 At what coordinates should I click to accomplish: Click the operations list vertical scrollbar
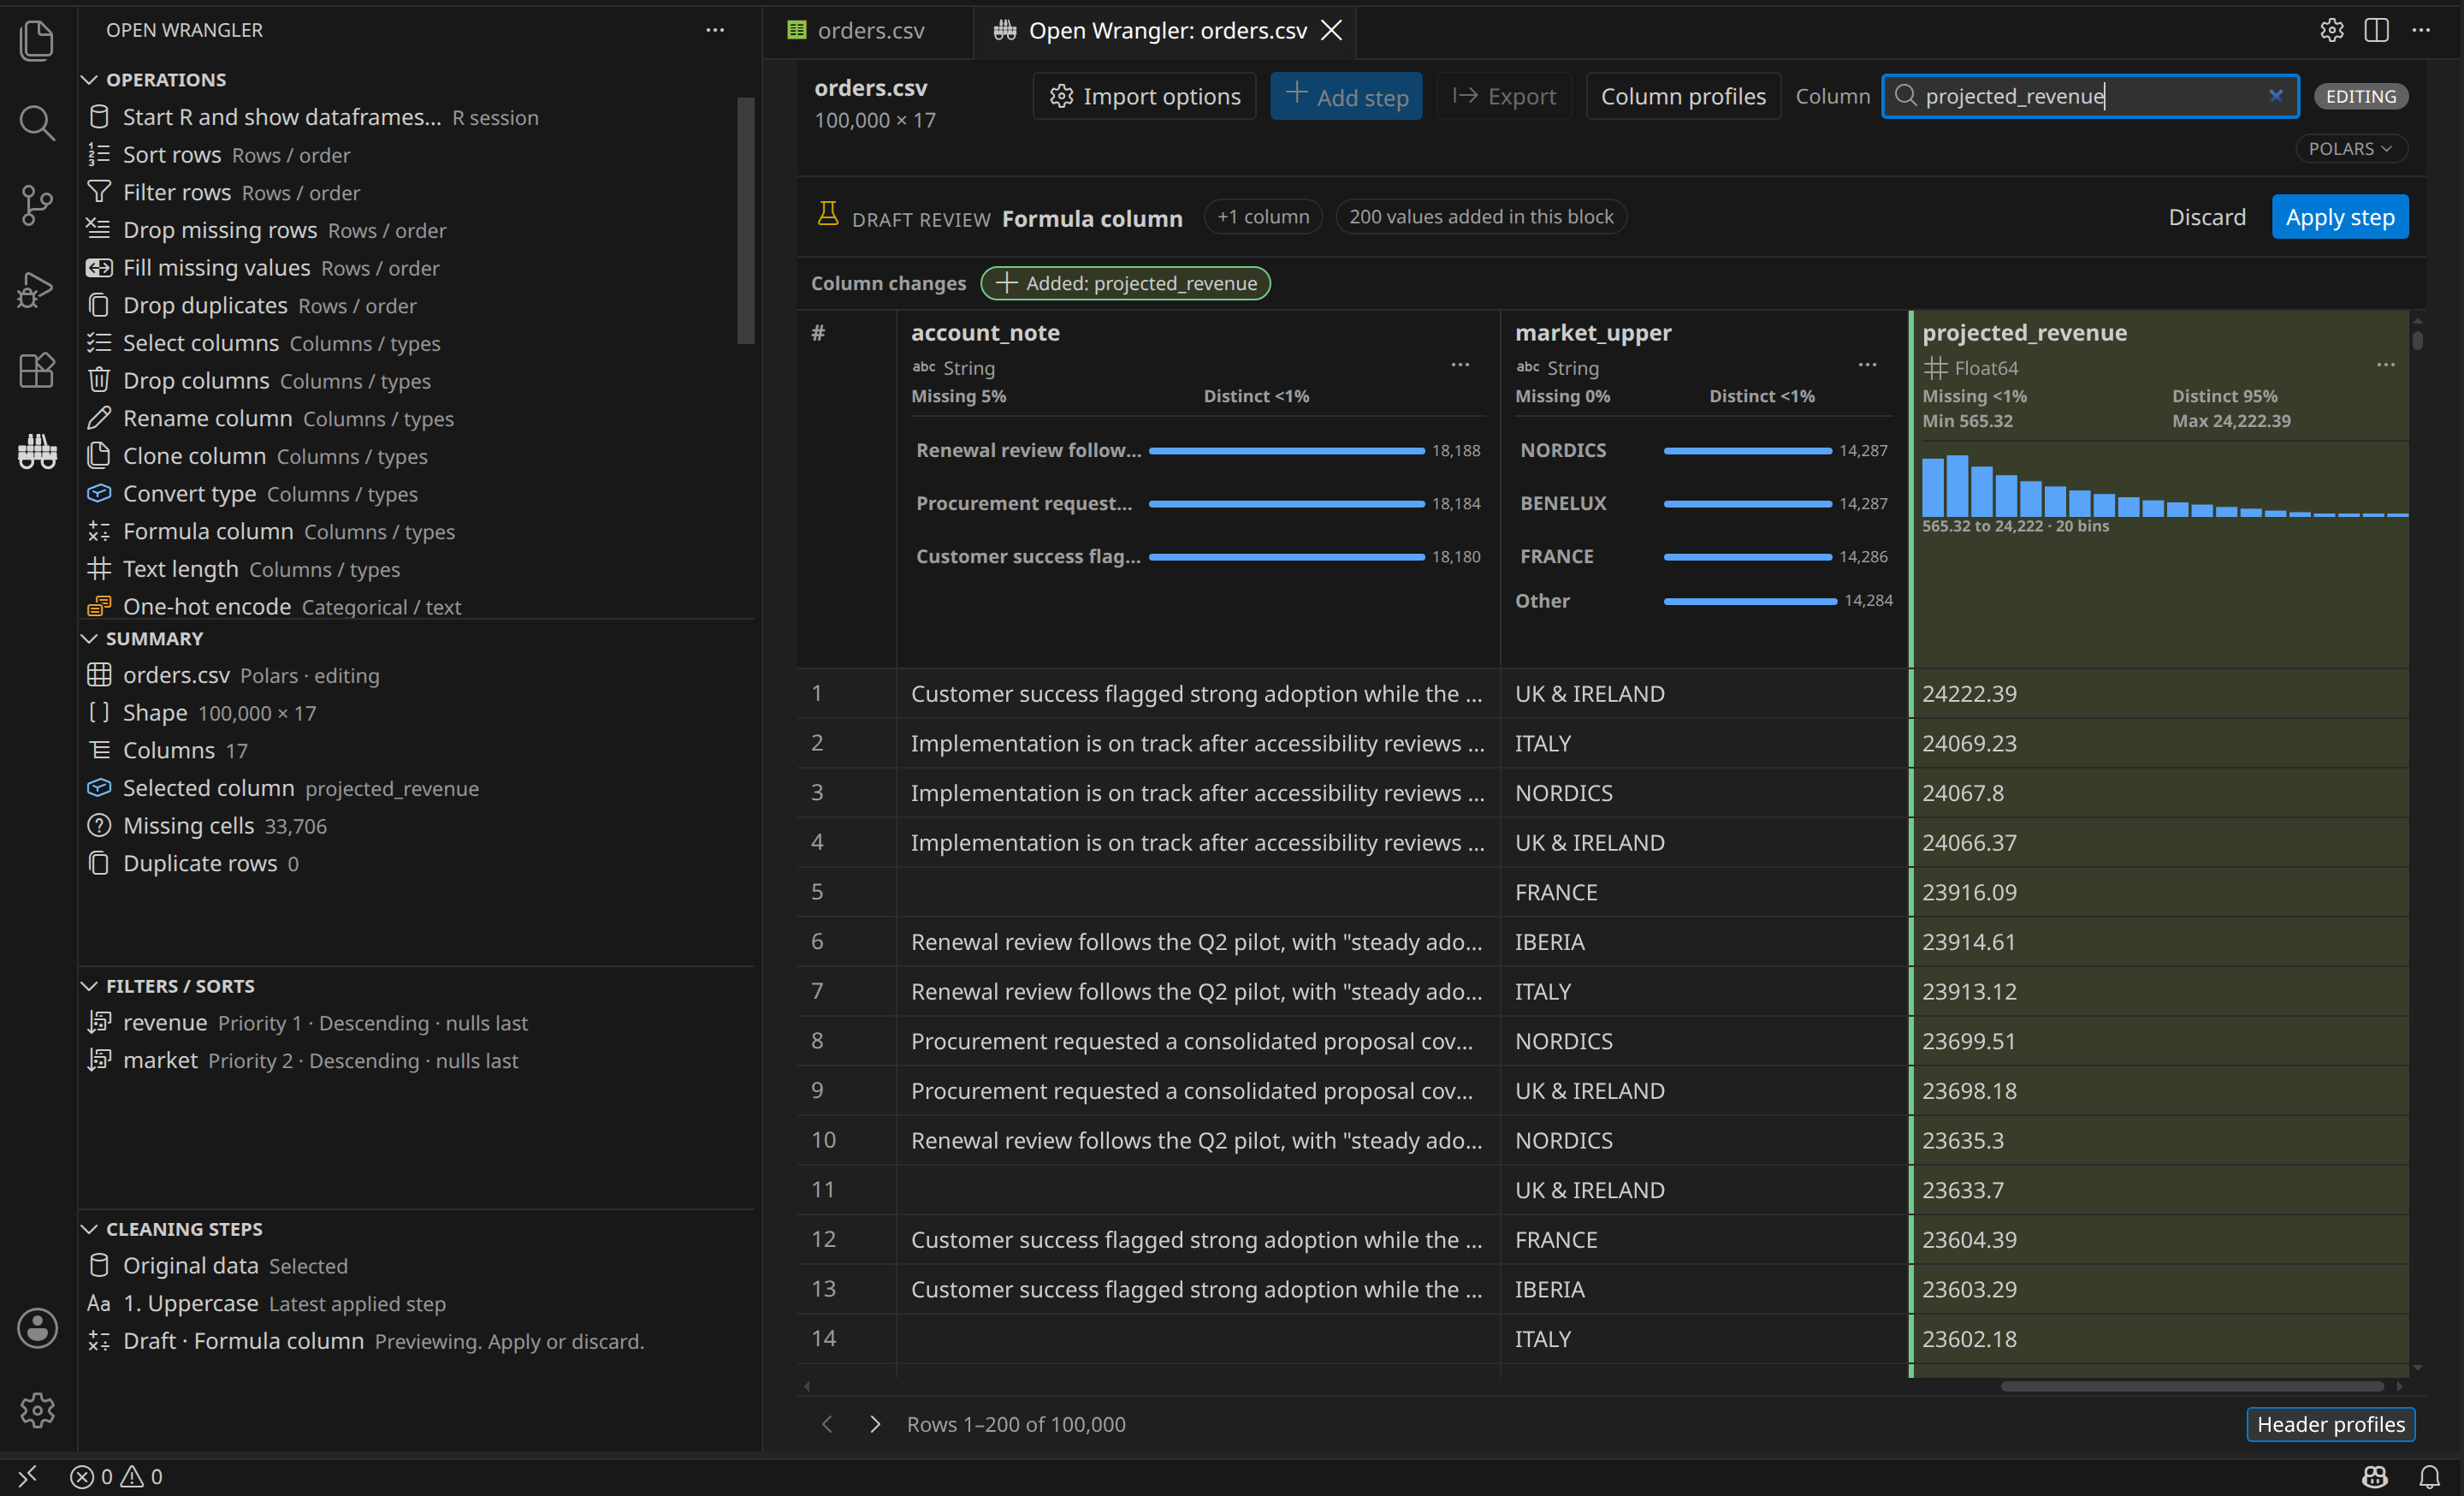(746, 220)
